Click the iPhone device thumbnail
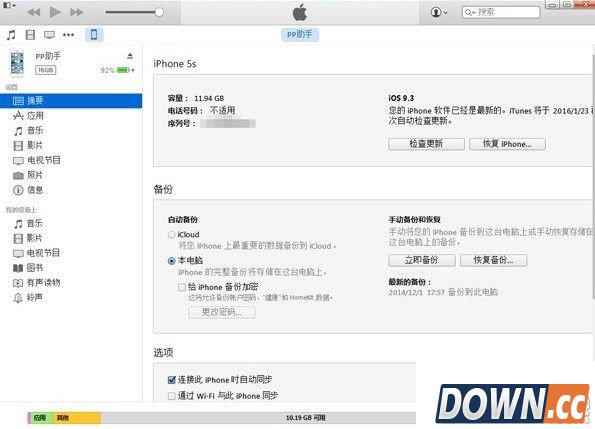The width and height of the screenshot is (595, 429). (17, 63)
